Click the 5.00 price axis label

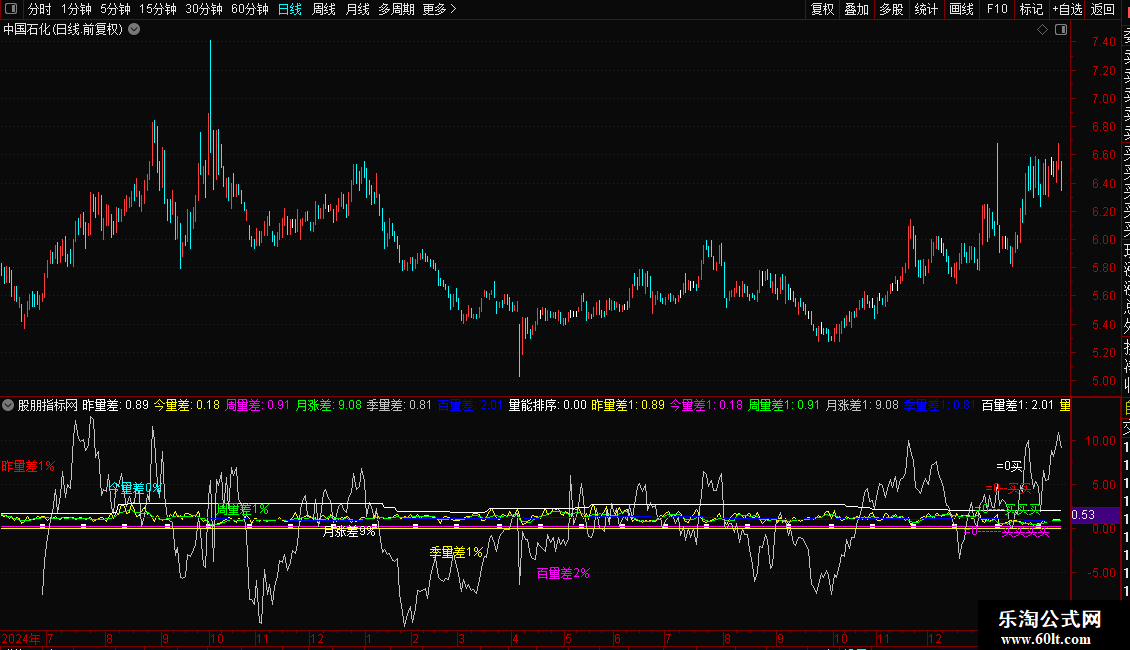[x=1103, y=380]
